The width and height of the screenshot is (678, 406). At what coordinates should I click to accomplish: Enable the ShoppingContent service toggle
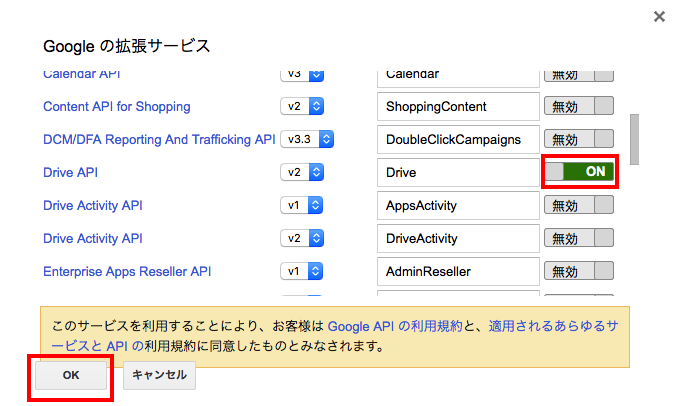click(579, 106)
